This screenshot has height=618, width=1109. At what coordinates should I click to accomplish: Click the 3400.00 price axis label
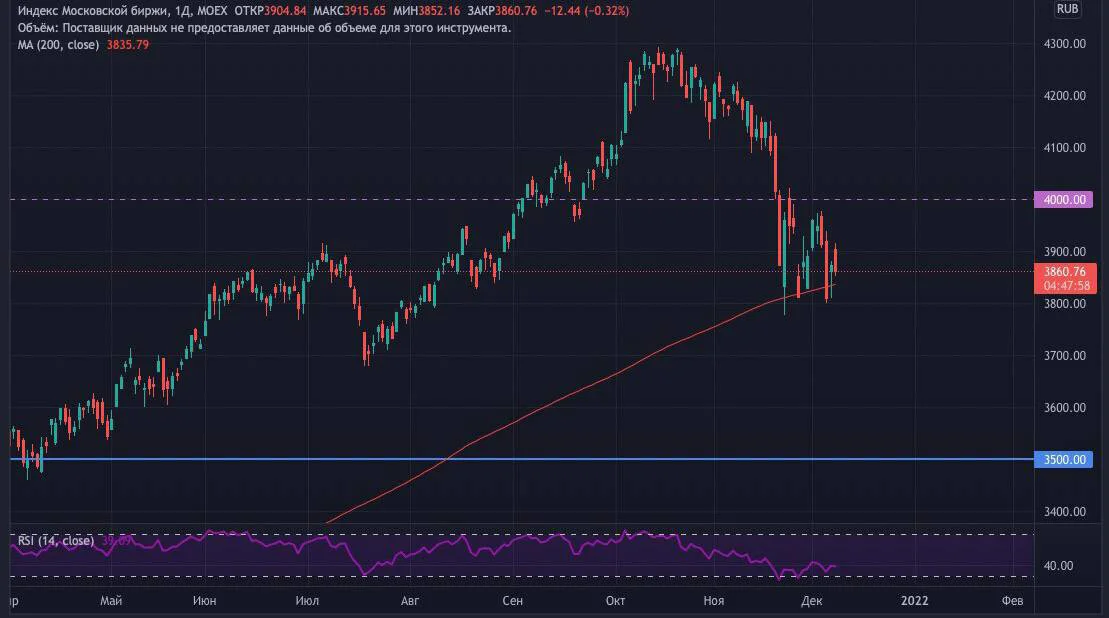coord(1064,512)
